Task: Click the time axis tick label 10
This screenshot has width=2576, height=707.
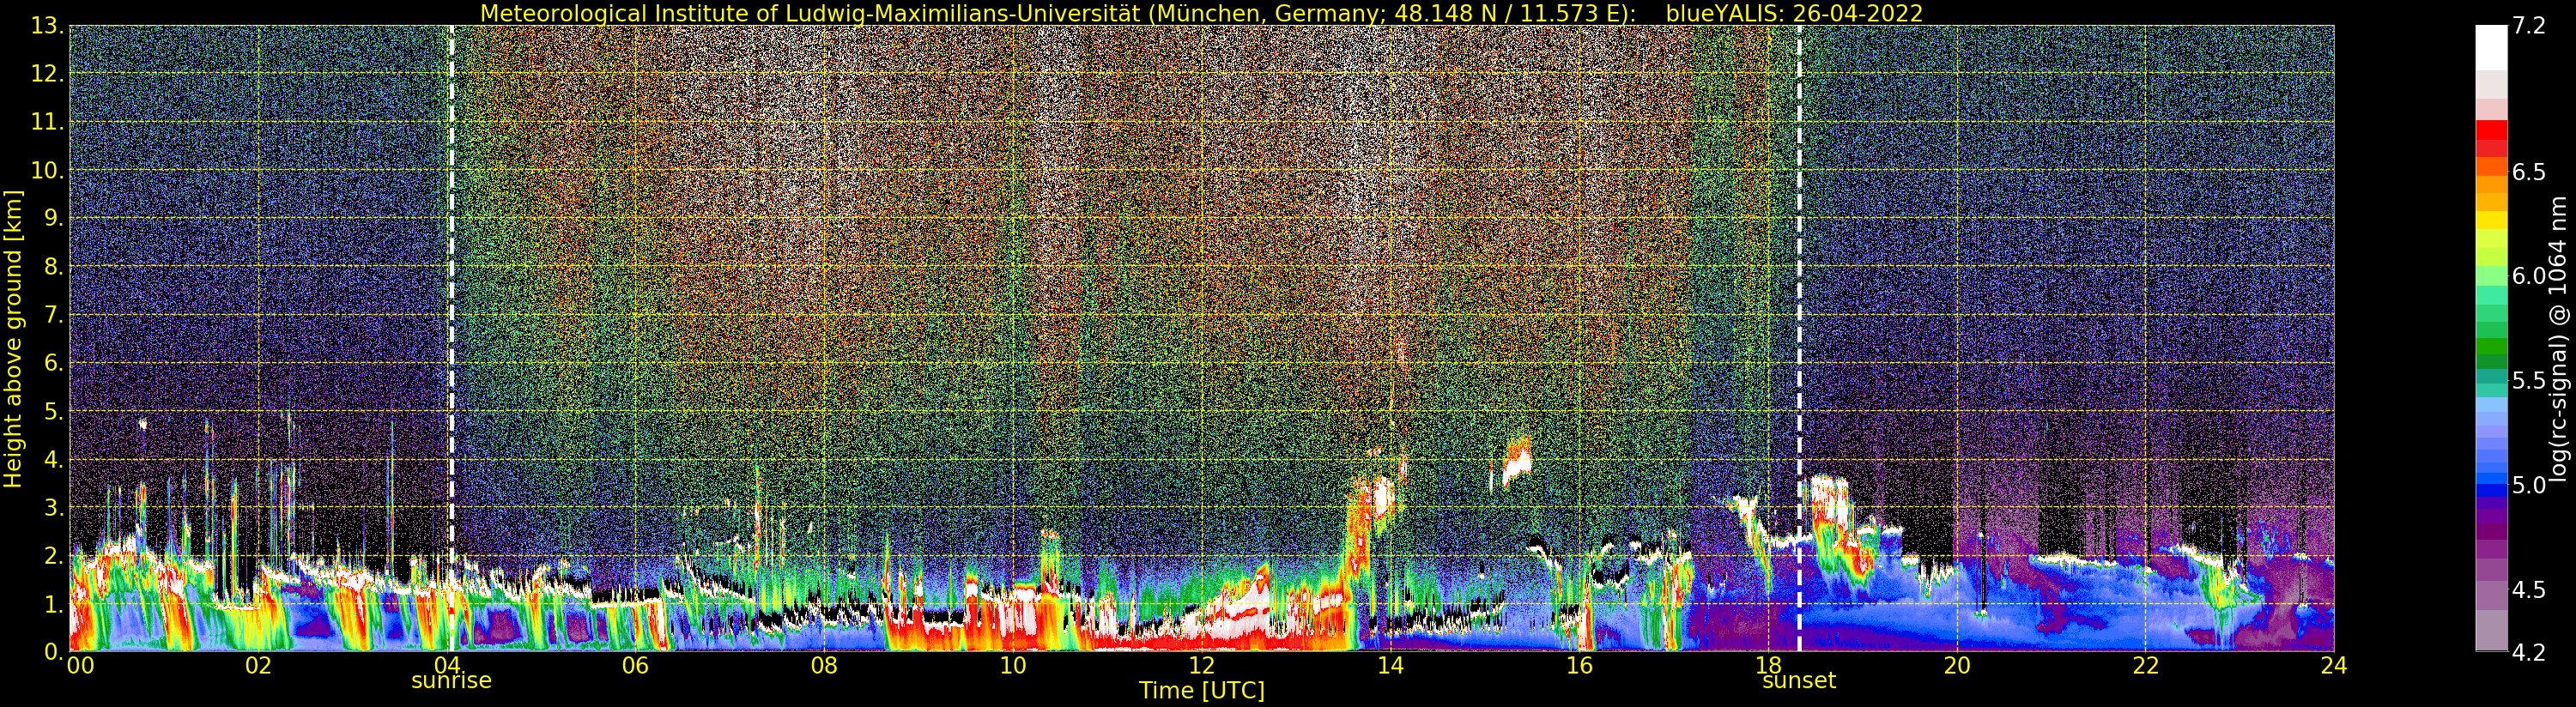Action: 1013,666
